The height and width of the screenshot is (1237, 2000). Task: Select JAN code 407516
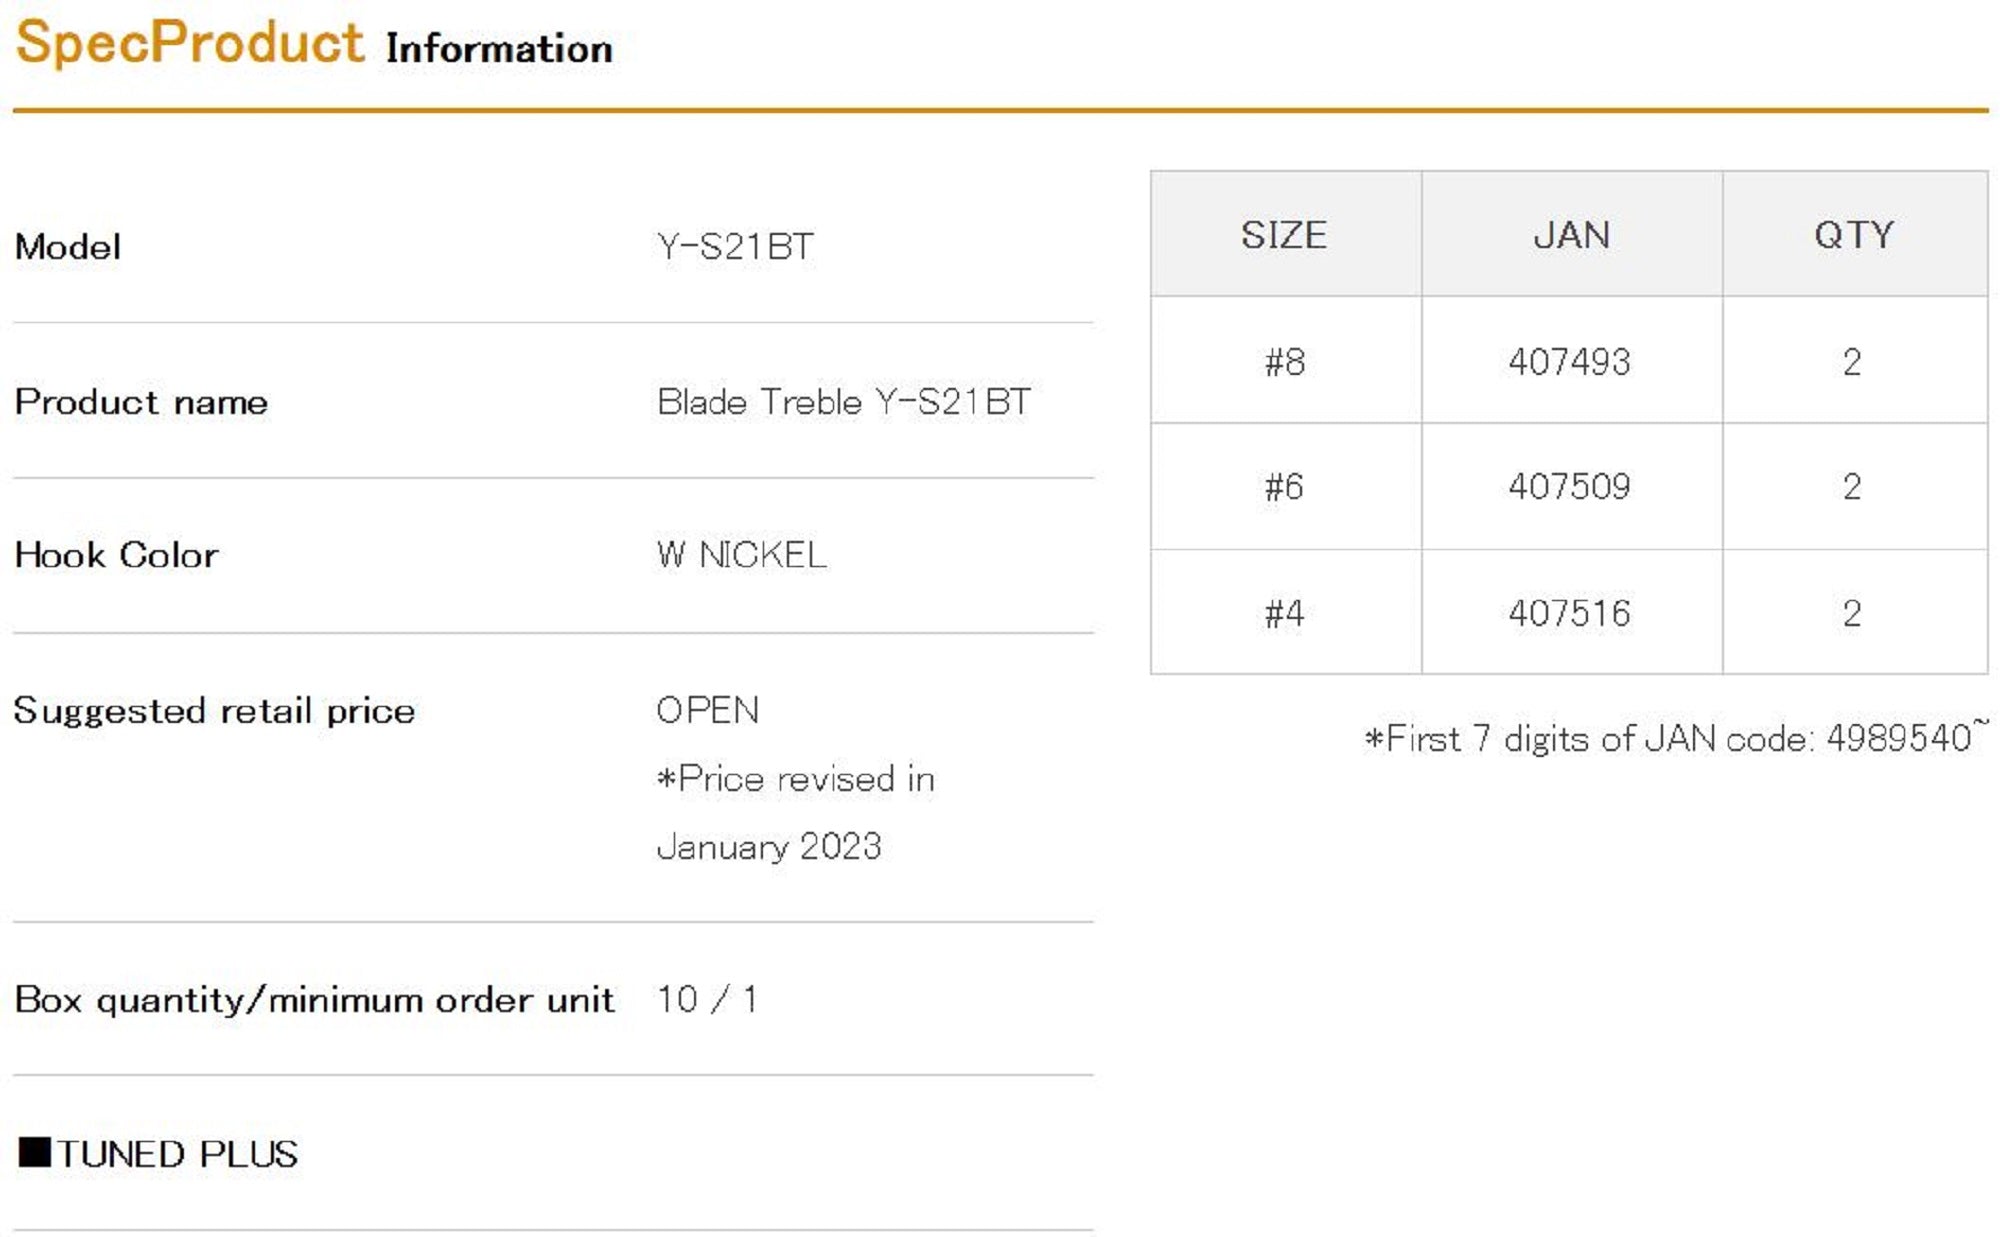pos(1569,613)
